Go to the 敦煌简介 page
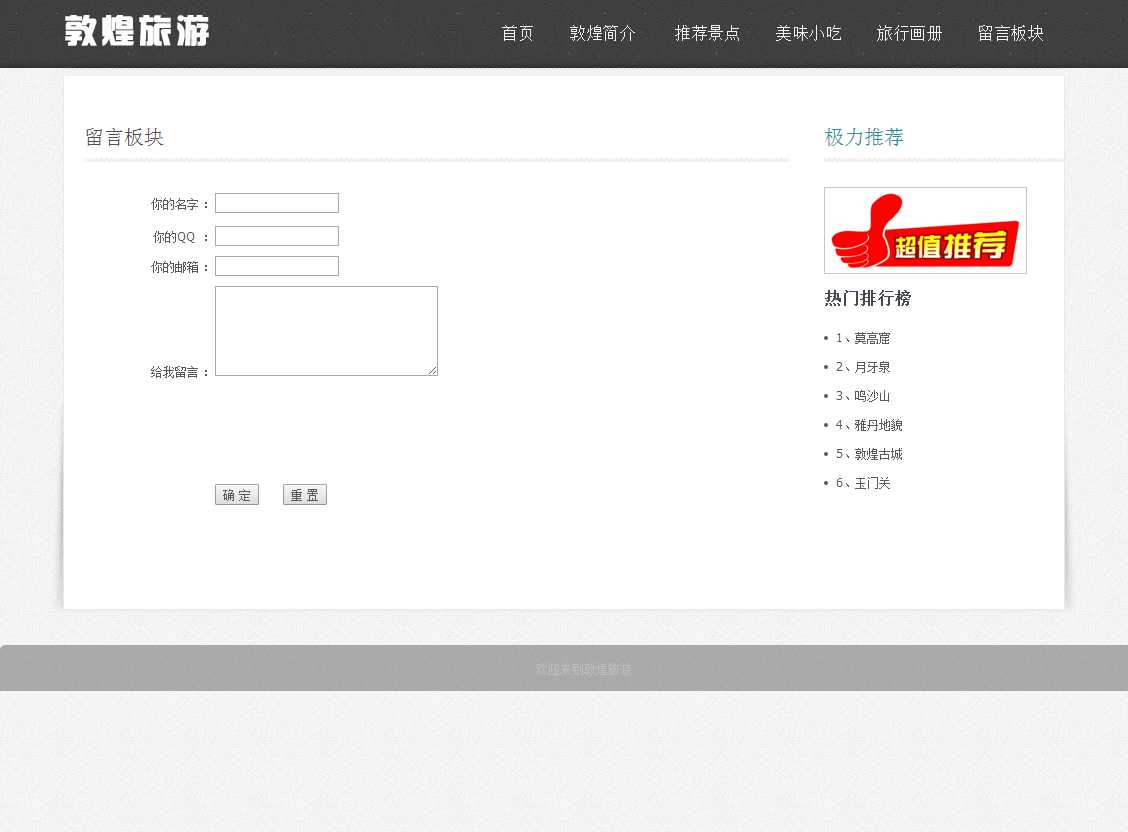 [x=603, y=33]
